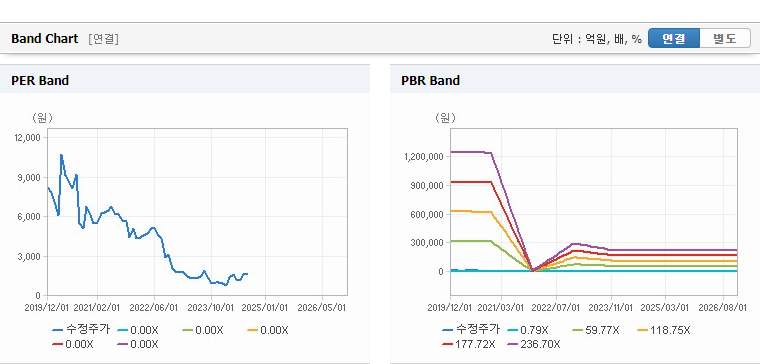The image size is (760, 364).
Task: Toggle the 118.75X legend entry
Action: click(x=664, y=330)
